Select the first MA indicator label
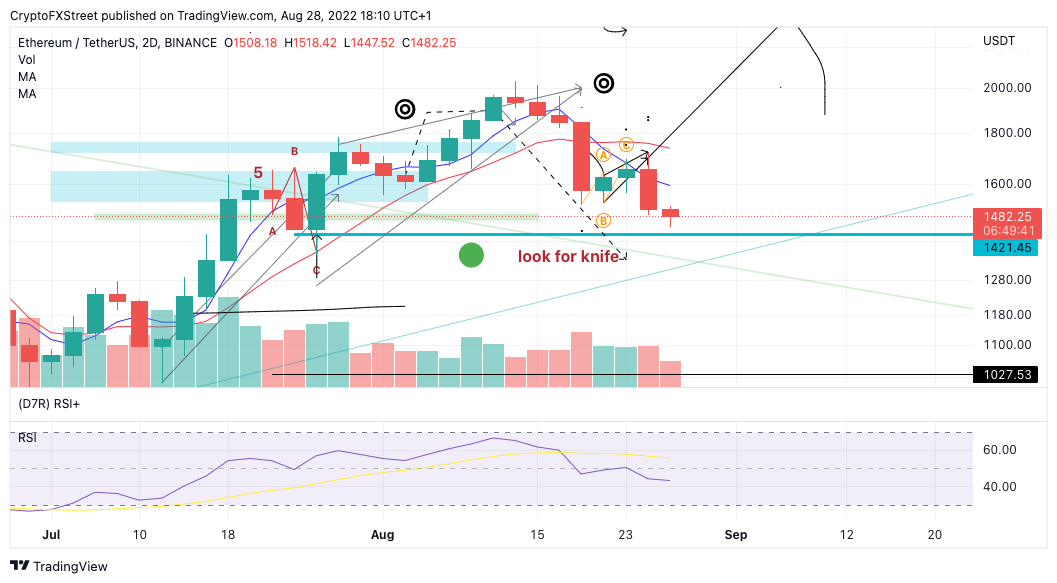Image resolution: width=1057 pixels, height=583 pixels. click(27, 77)
